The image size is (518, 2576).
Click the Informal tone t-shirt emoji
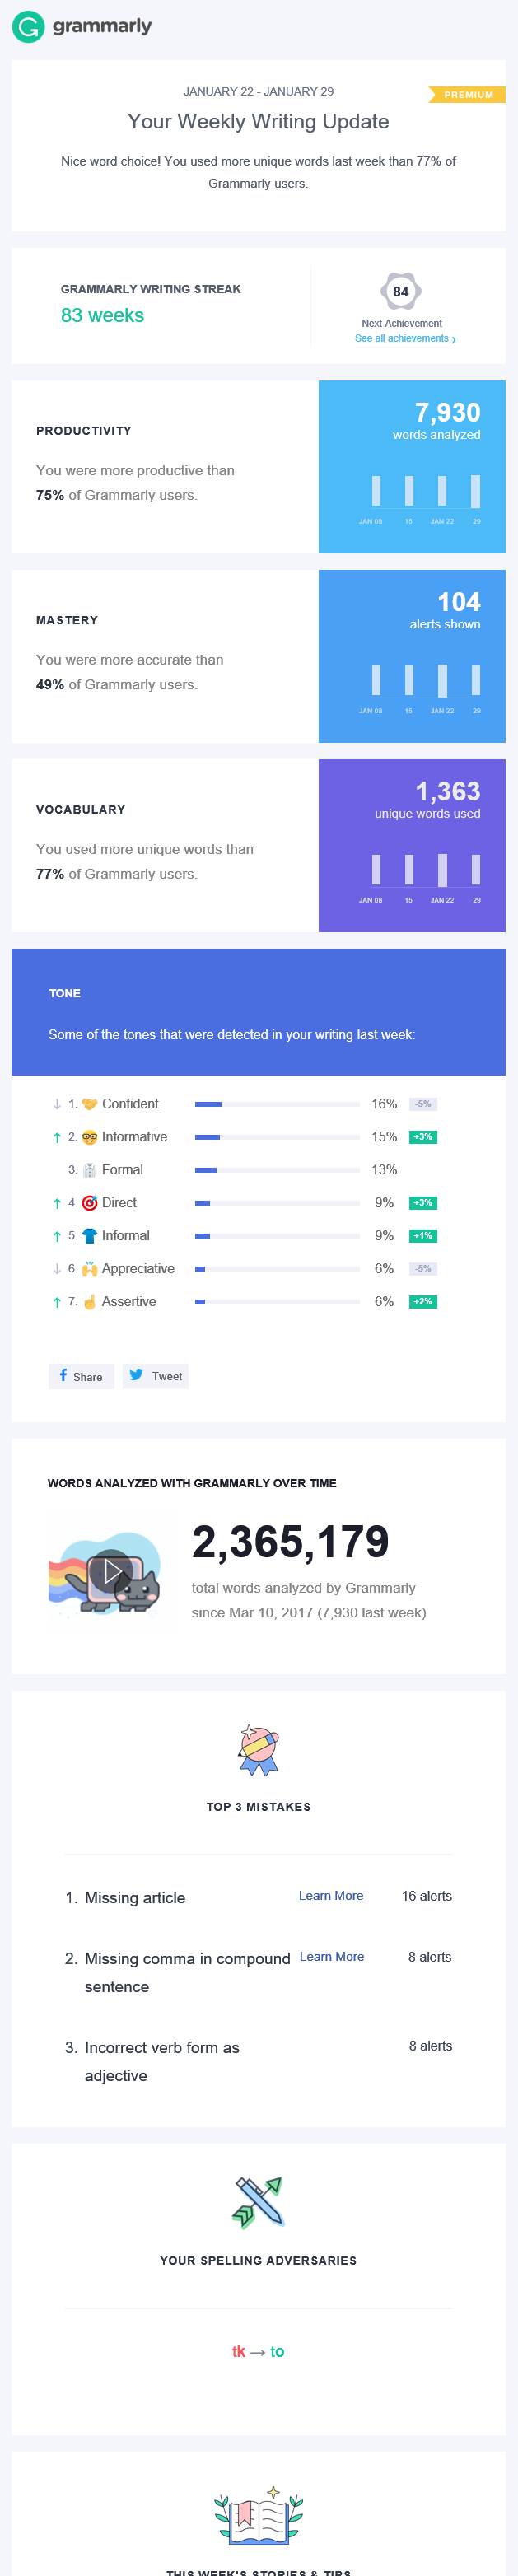coord(89,1236)
